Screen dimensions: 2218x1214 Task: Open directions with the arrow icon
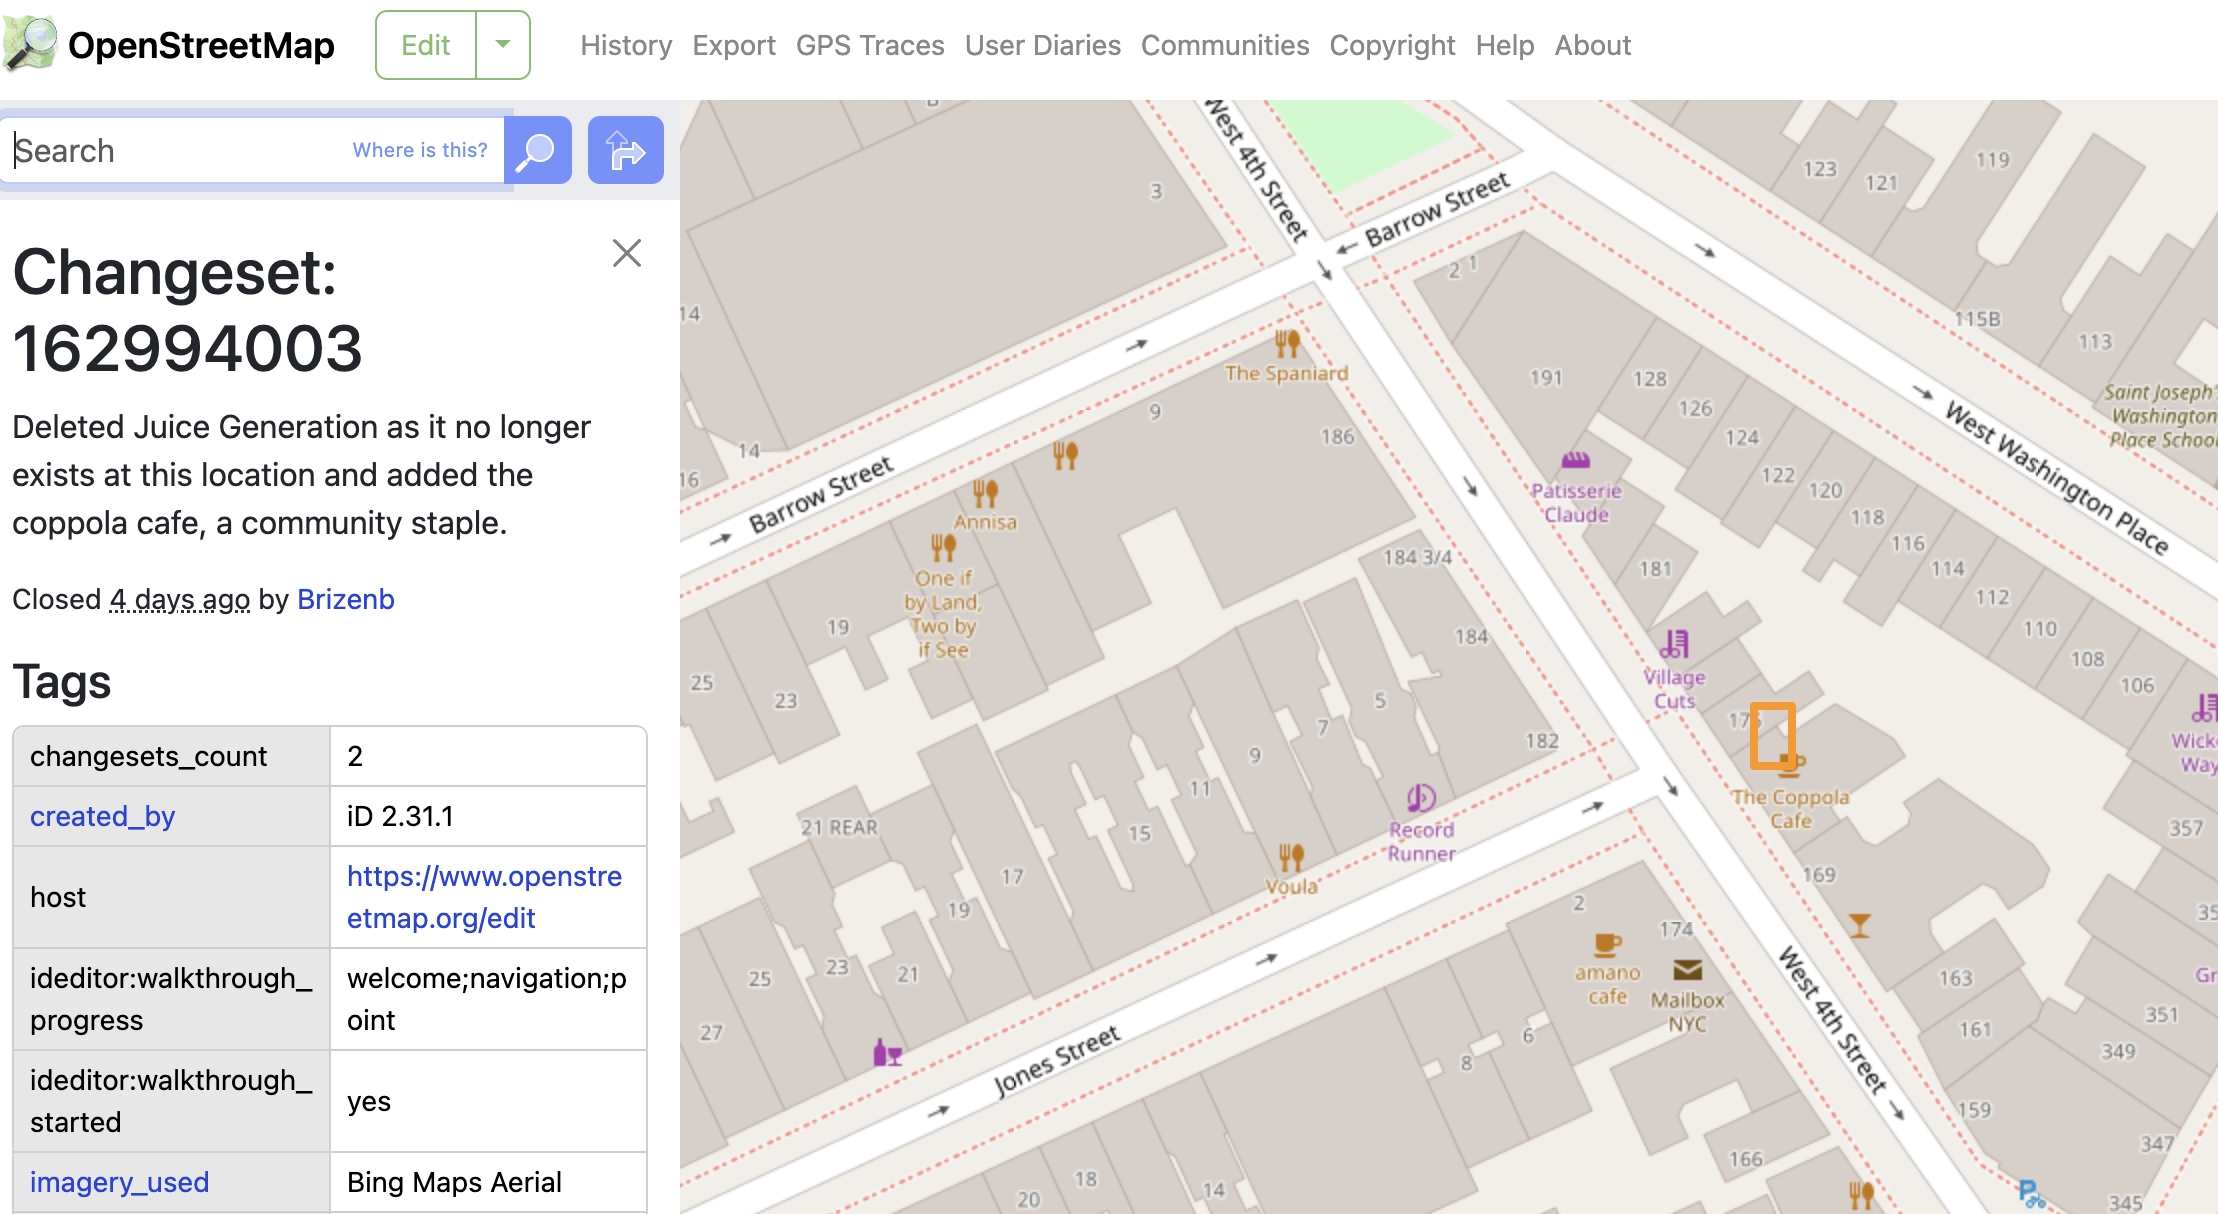click(x=626, y=150)
